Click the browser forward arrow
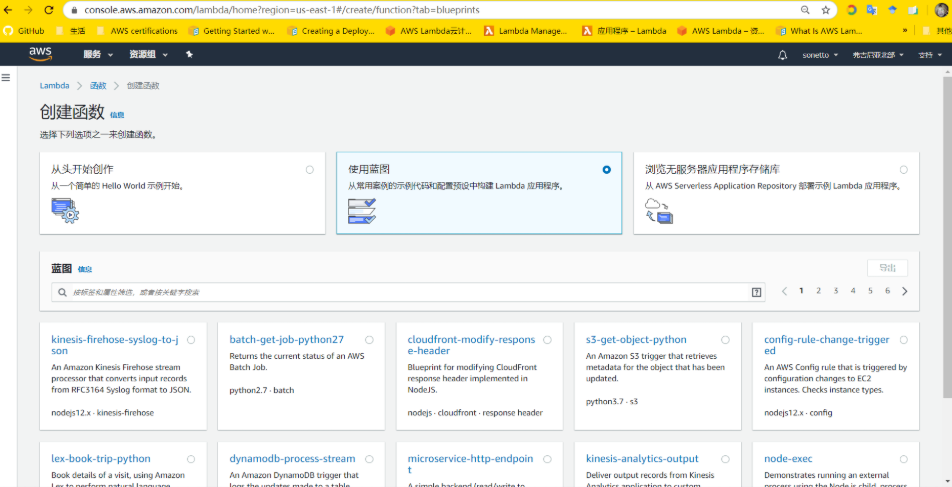This screenshot has width=952, height=487. click(28, 10)
